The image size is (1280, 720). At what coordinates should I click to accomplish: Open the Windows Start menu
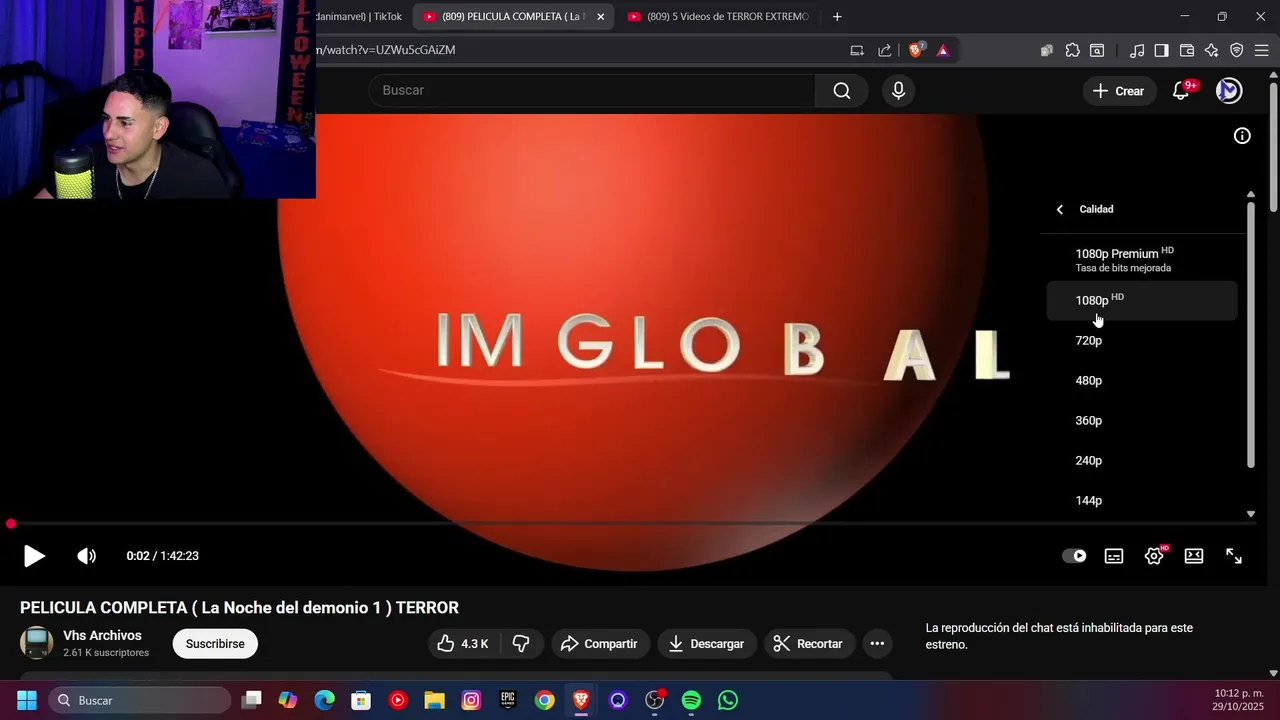tap(27, 700)
